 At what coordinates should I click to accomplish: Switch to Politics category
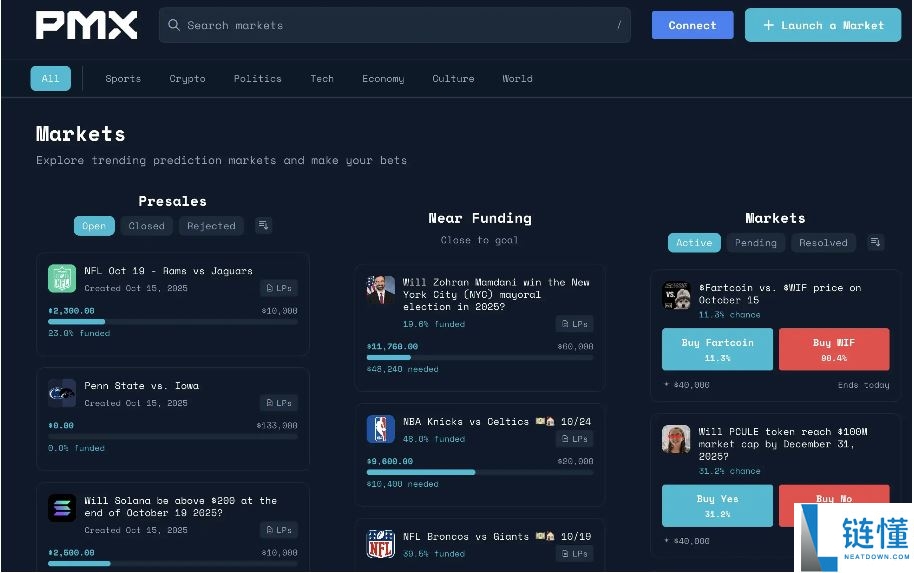coord(258,79)
